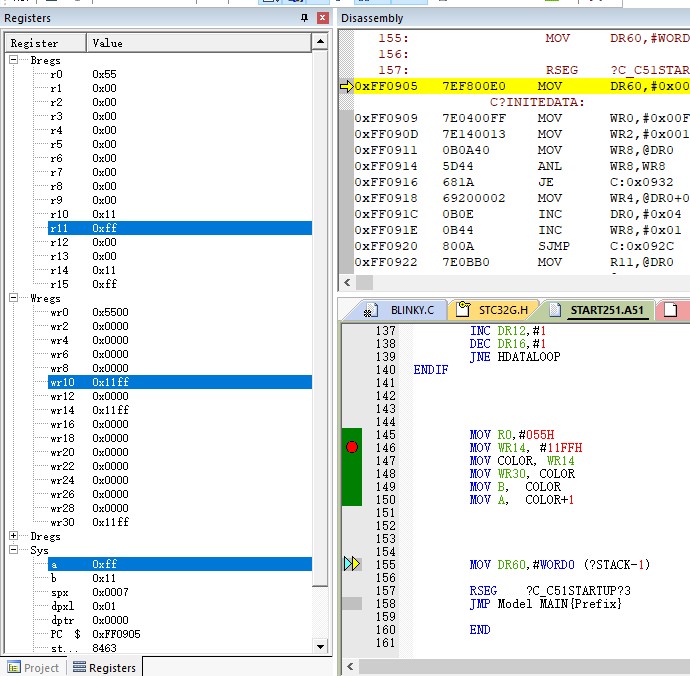This screenshot has height=676, width=690.
Task: Select disassembly line 0xFF0920 SJMP
Action: [x=522, y=246]
